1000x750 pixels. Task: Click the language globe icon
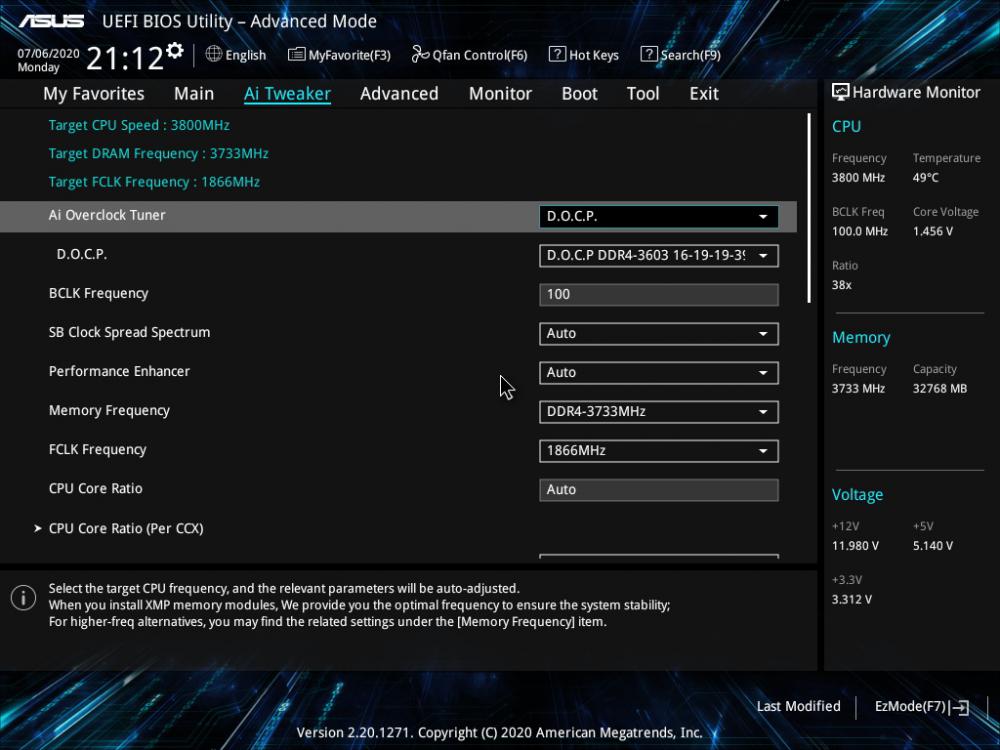click(x=214, y=54)
